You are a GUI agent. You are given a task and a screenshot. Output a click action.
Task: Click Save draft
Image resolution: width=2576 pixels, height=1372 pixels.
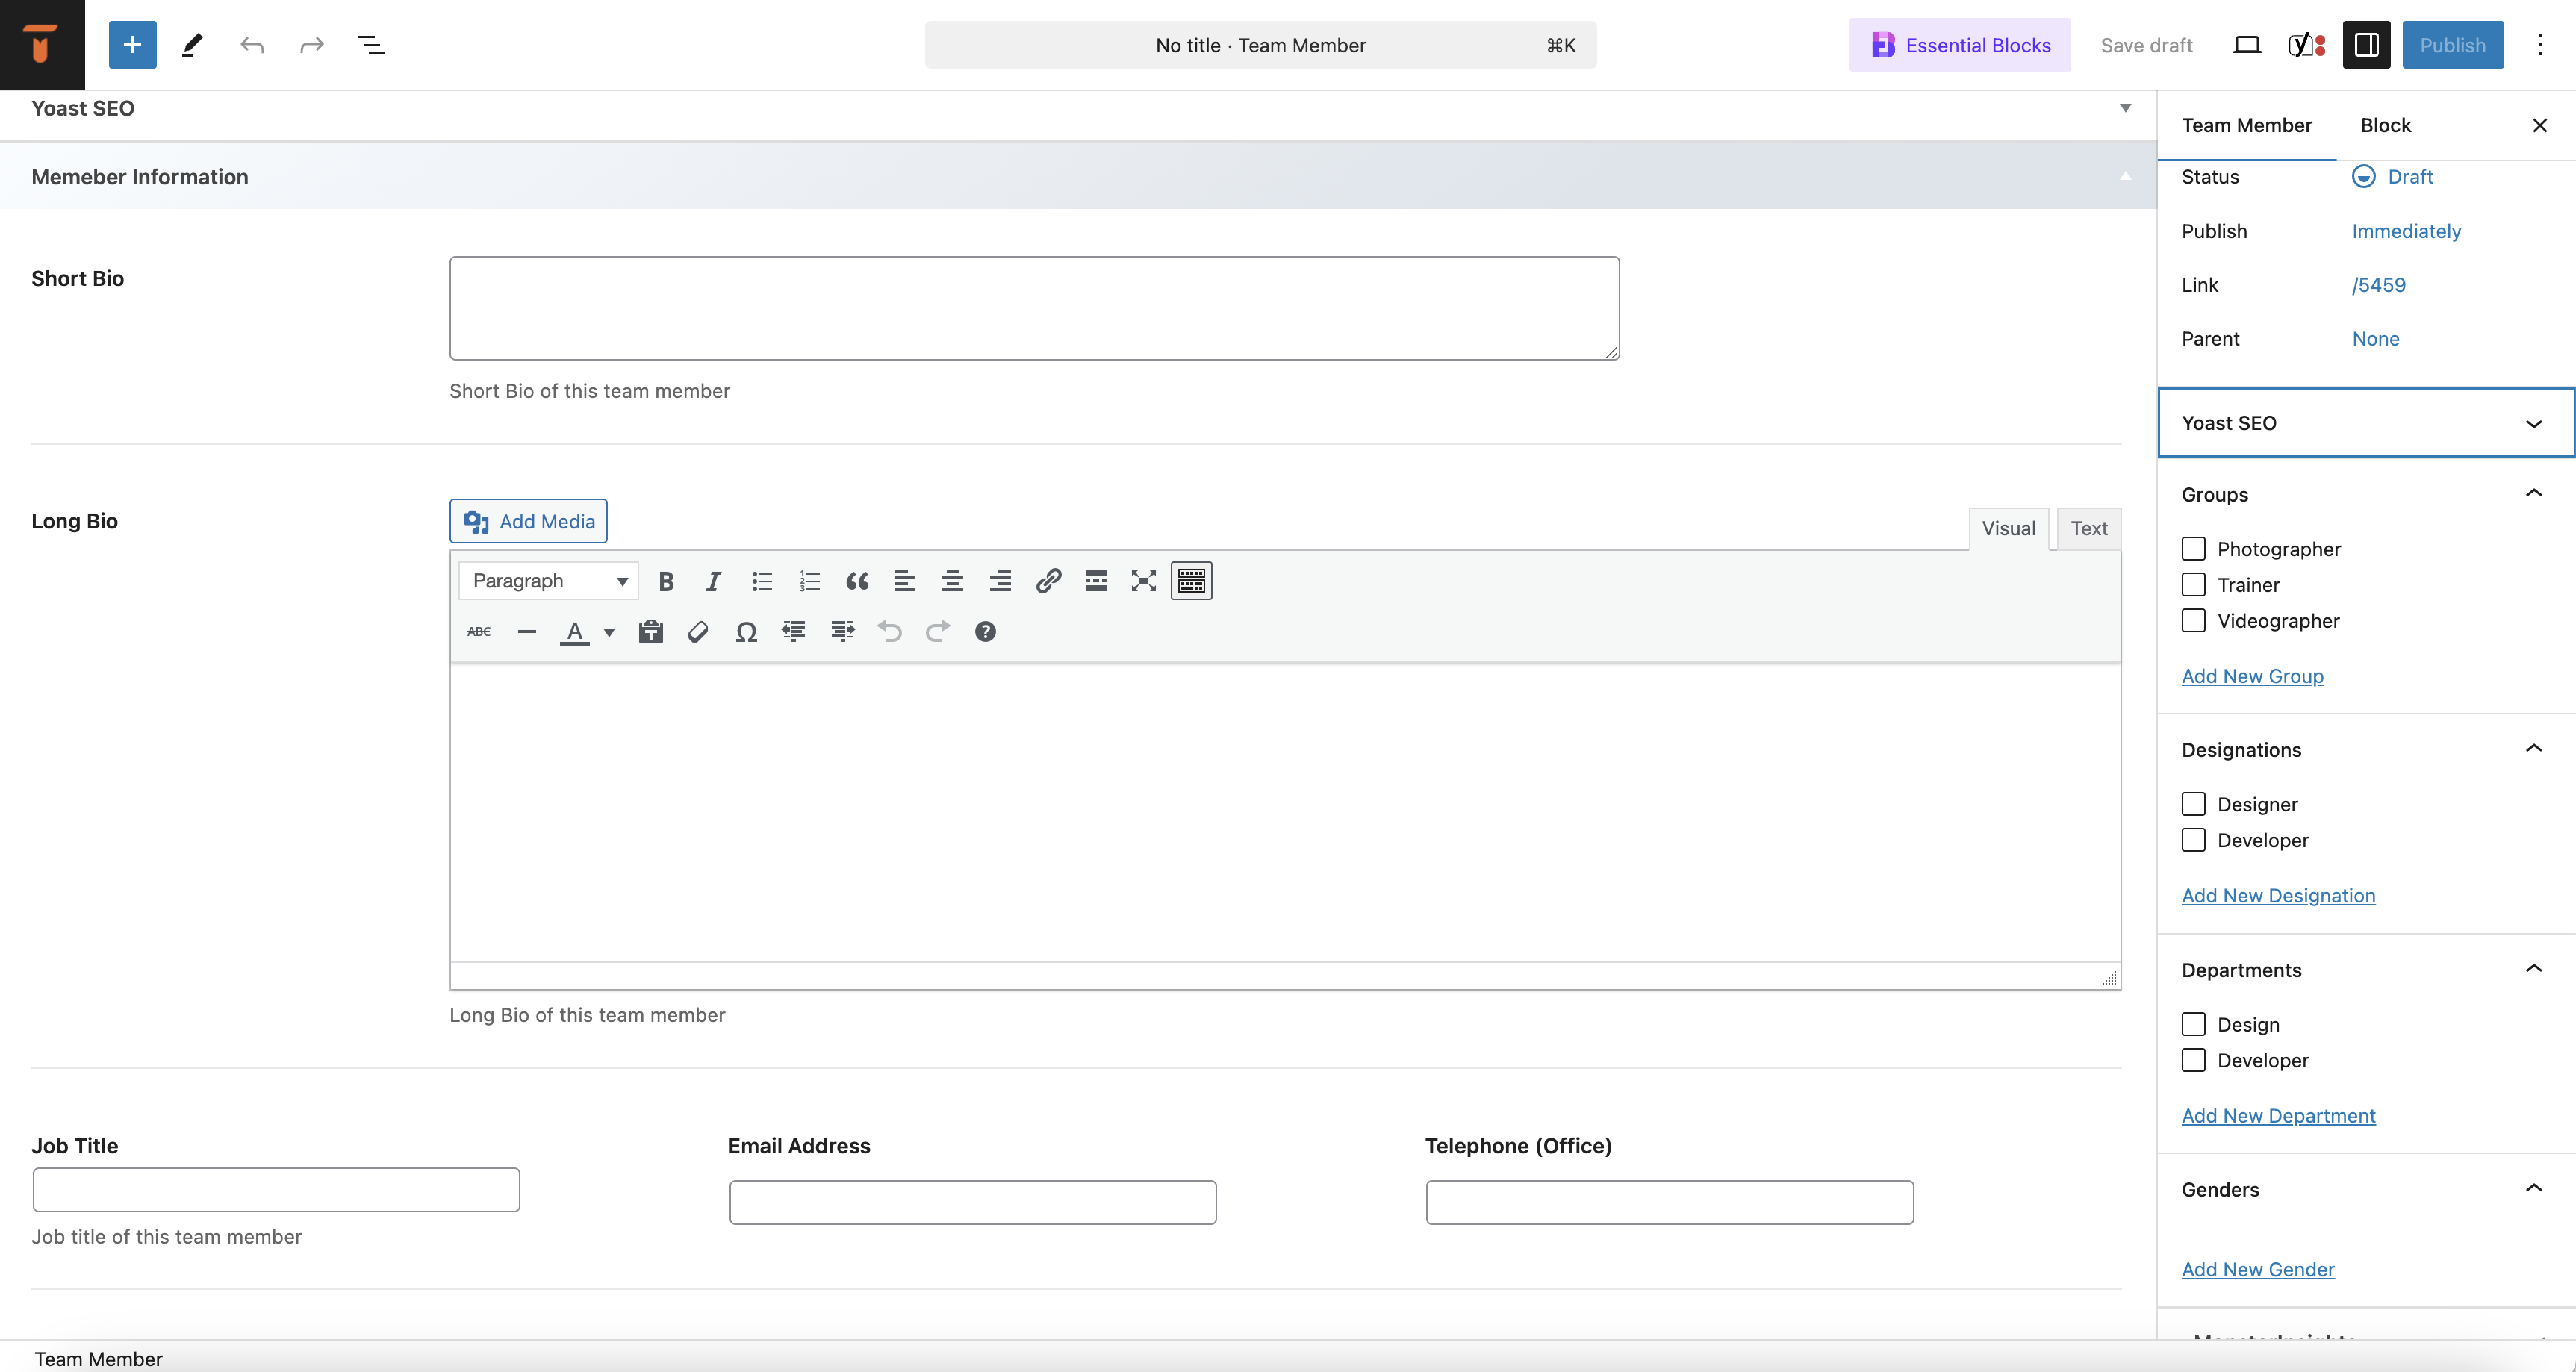(x=2146, y=45)
